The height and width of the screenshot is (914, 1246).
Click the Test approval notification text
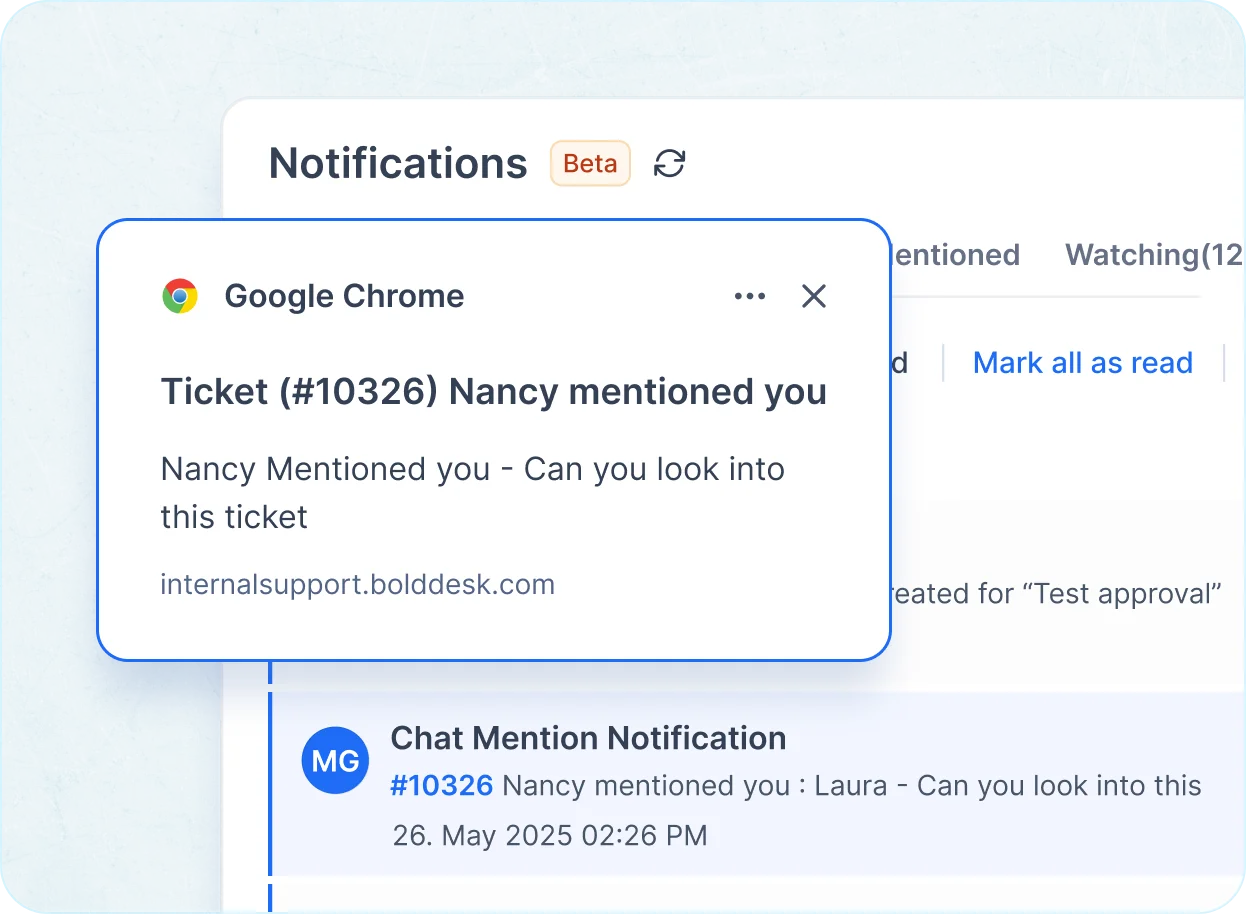pos(1056,594)
